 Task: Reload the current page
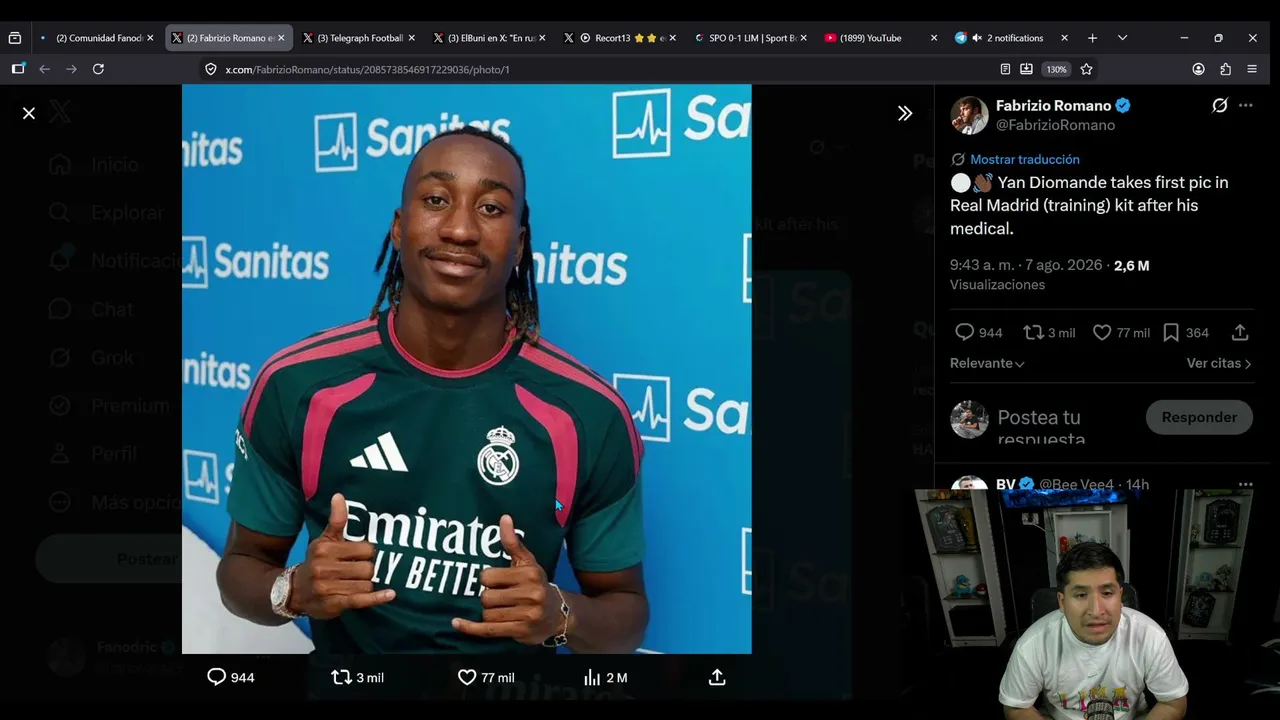[98, 69]
